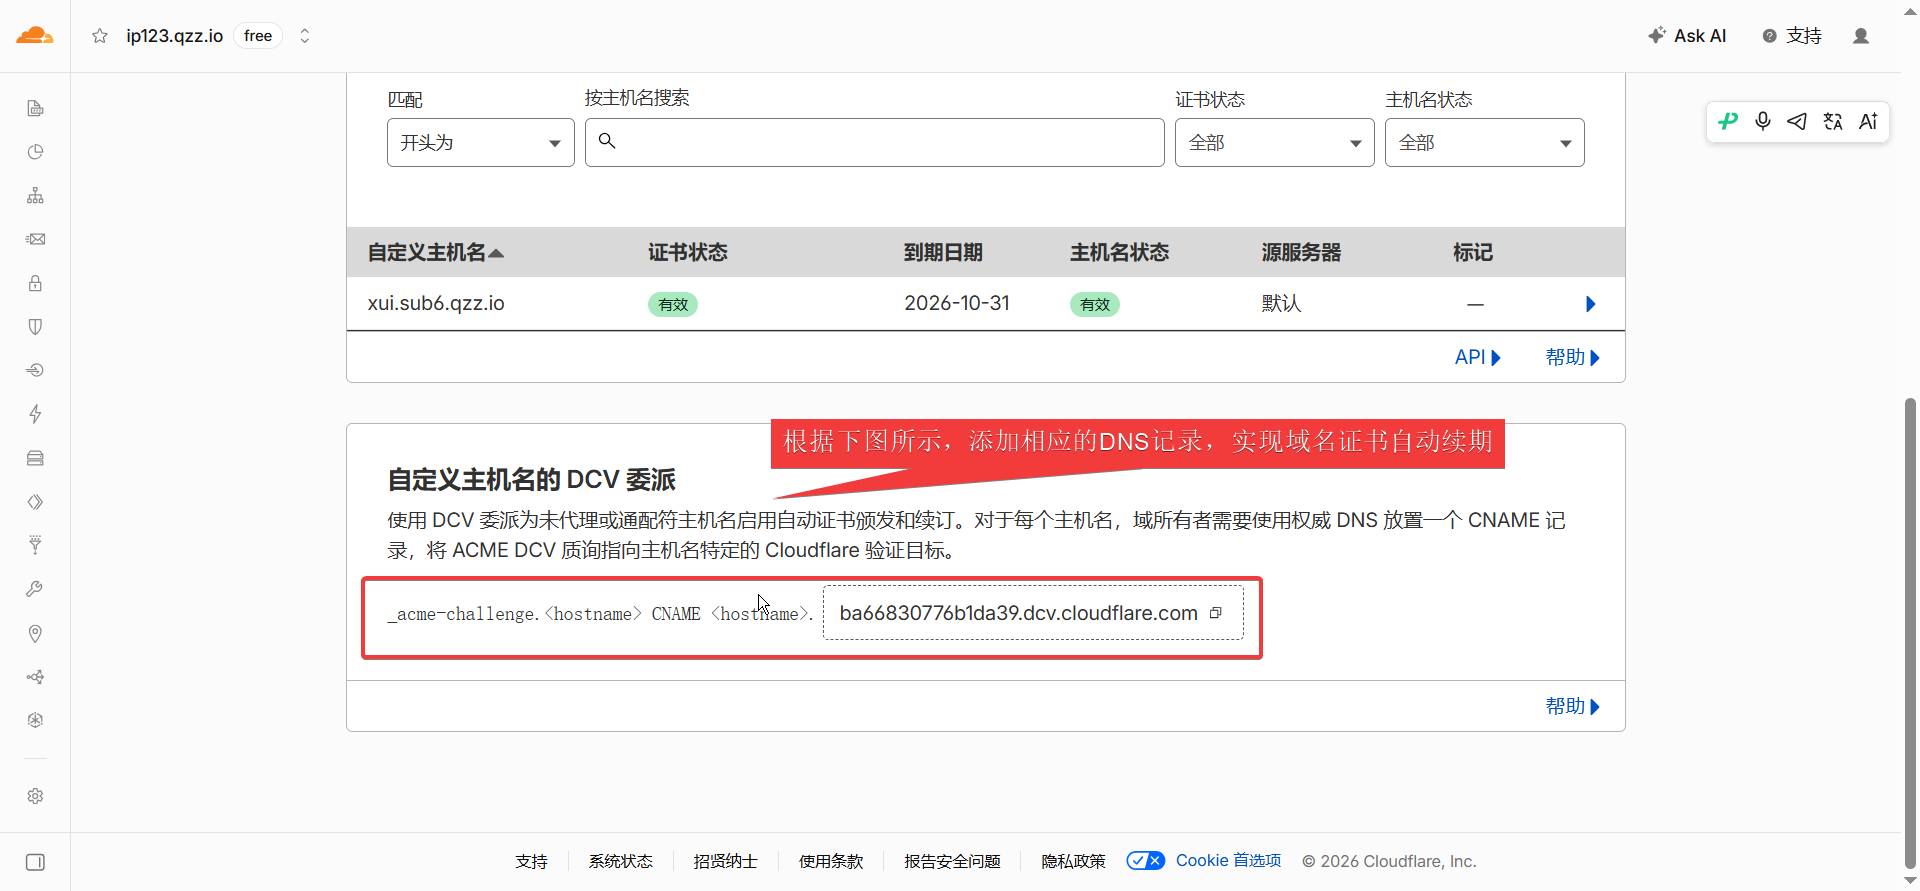The width and height of the screenshot is (1920, 891).
Task: Click the 源服务器 column header
Action: pyautogui.click(x=1301, y=253)
